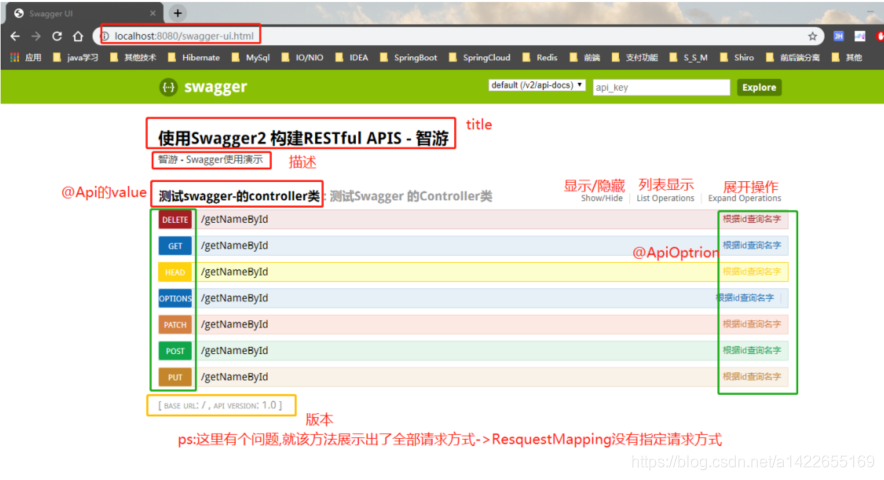Click 根据id查询名字 summary in PATCH row
884x480 pixels.
click(x=752, y=324)
